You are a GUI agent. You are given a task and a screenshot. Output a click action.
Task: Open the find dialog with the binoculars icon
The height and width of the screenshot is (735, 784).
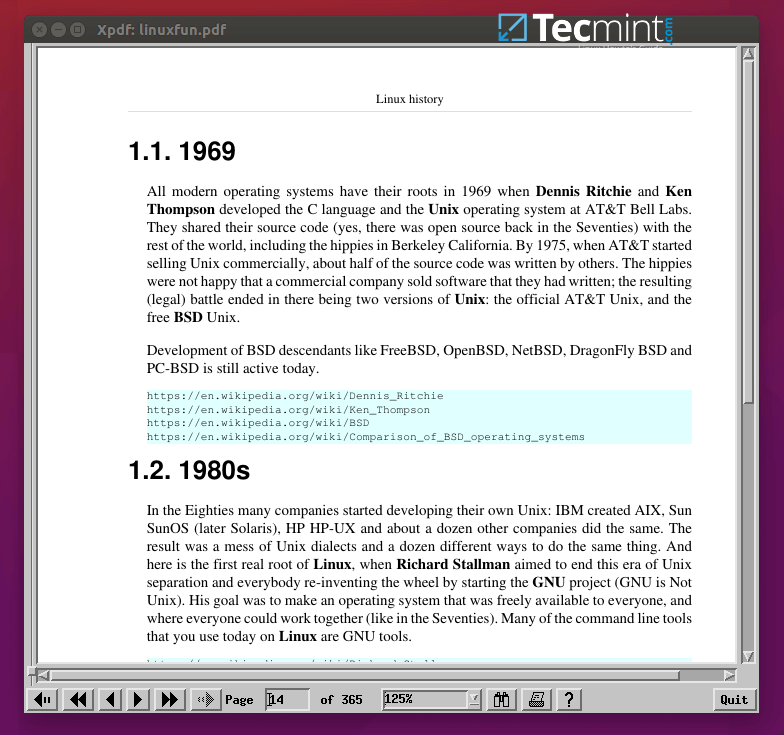(x=502, y=699)
